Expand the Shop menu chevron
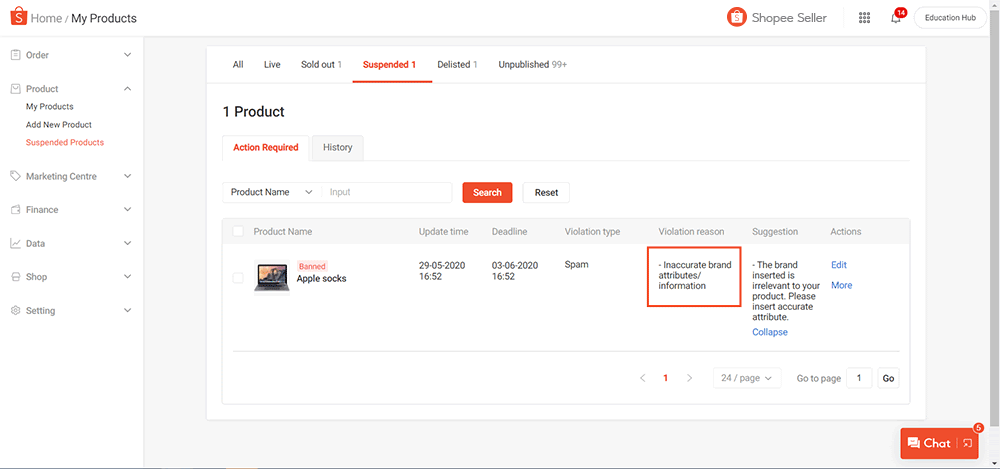 point(127,277)
